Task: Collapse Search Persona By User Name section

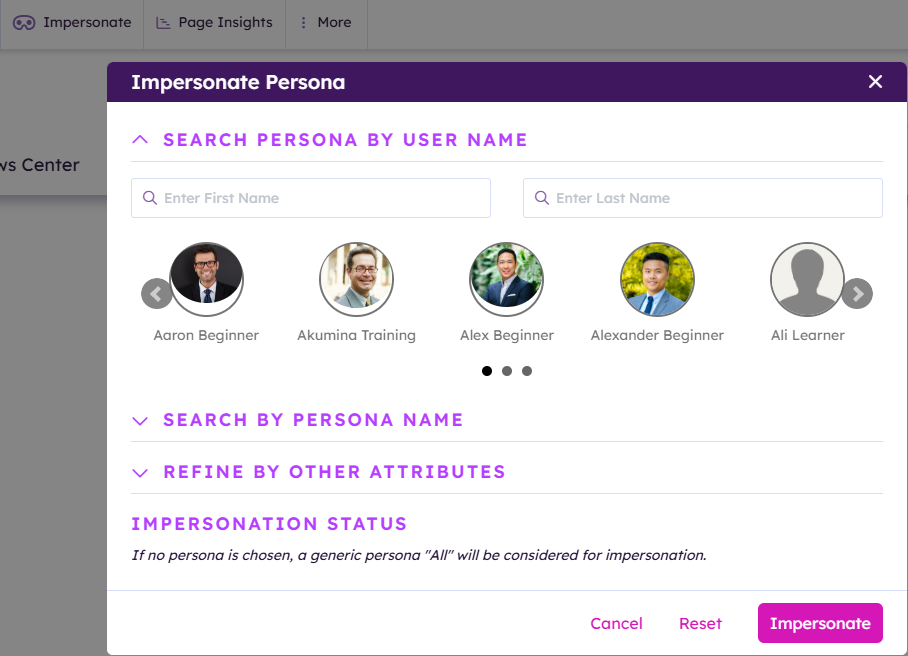Action: [140, 140]
